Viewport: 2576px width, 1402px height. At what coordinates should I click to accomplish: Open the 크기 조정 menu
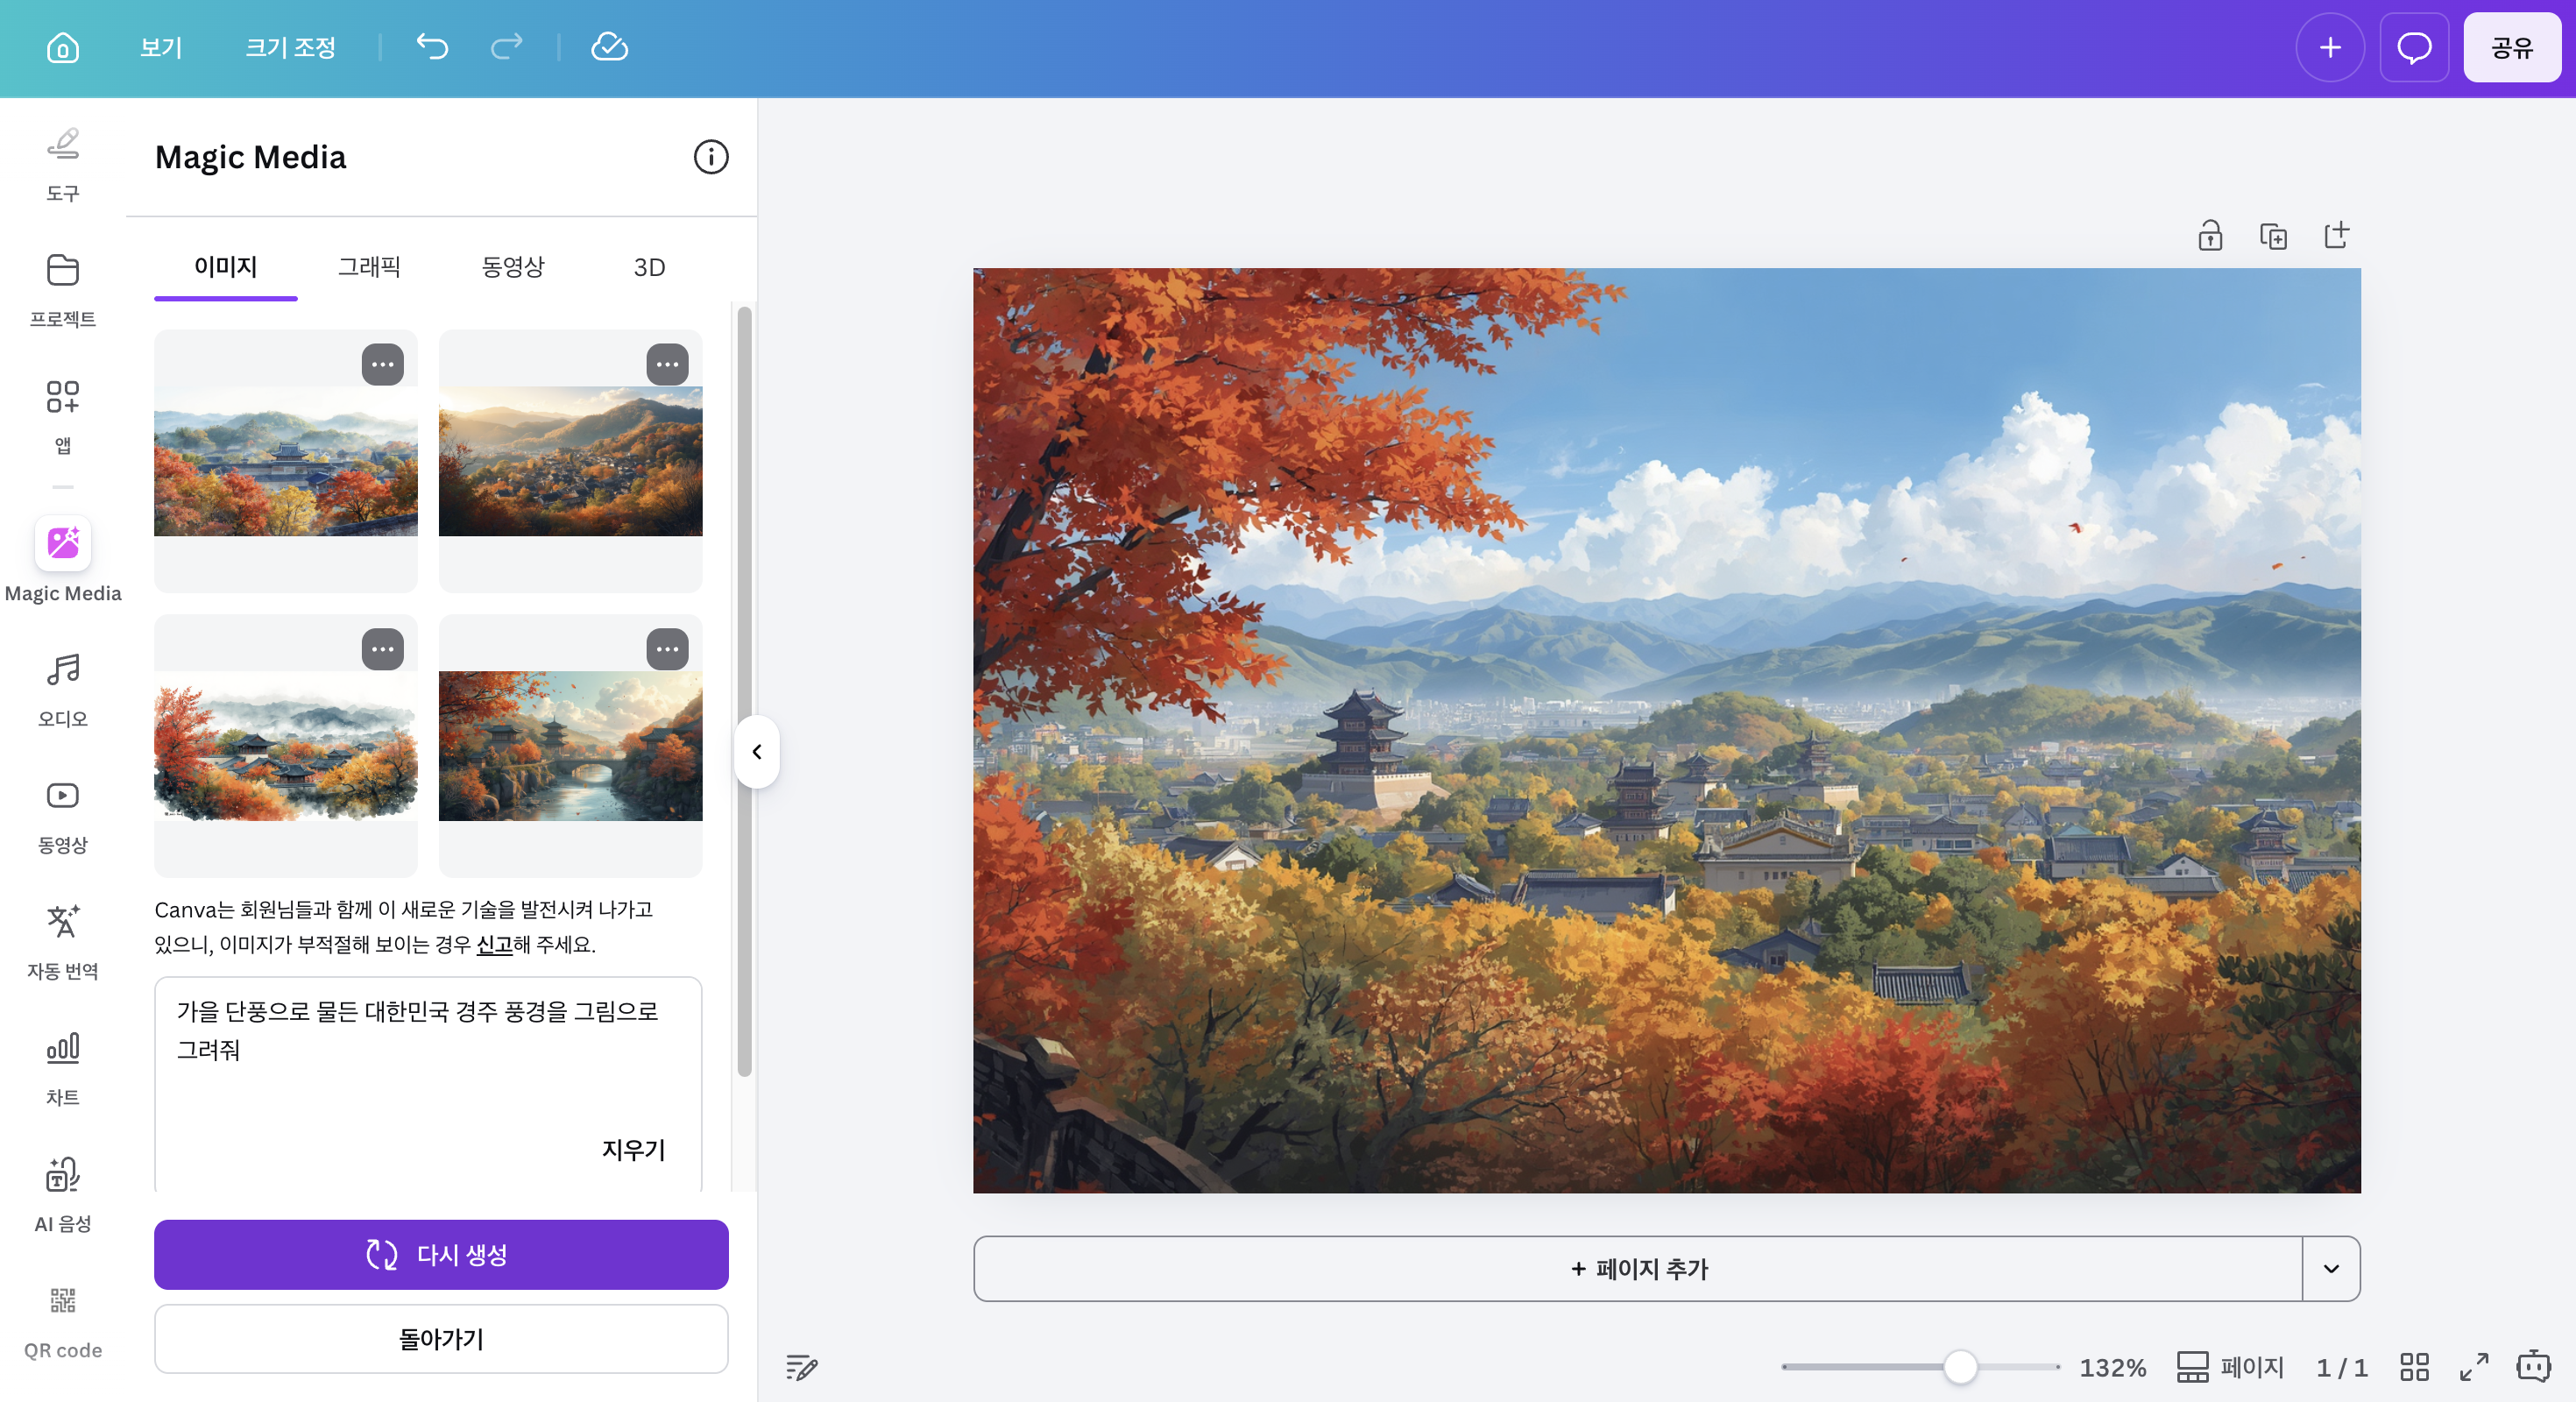coord(291,47)
